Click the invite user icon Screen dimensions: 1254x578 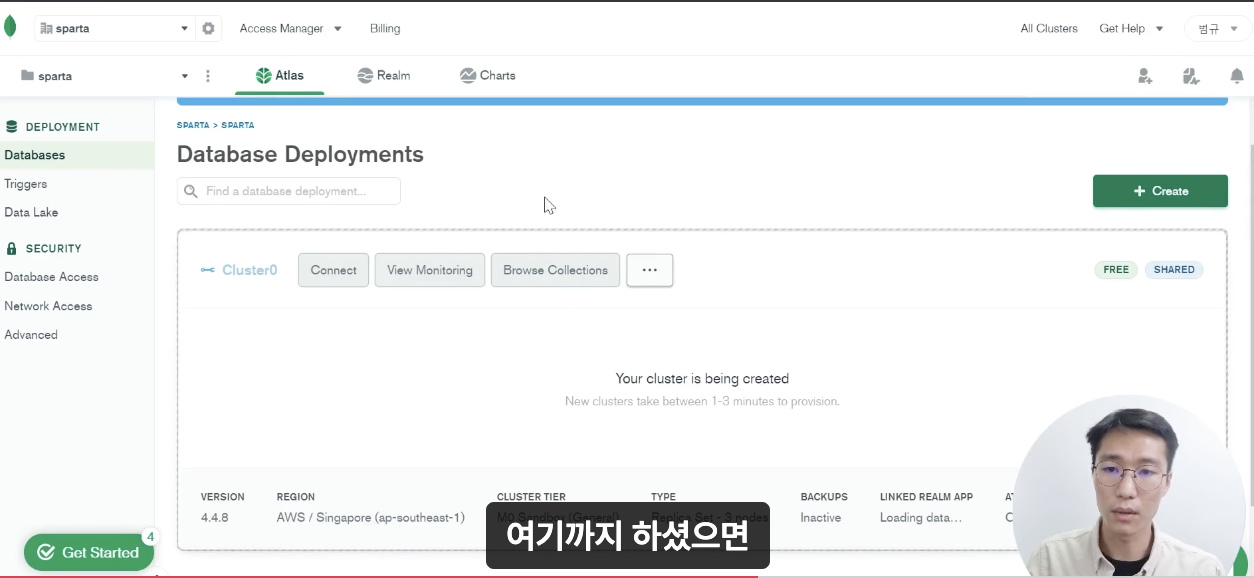click(1145, 76)
